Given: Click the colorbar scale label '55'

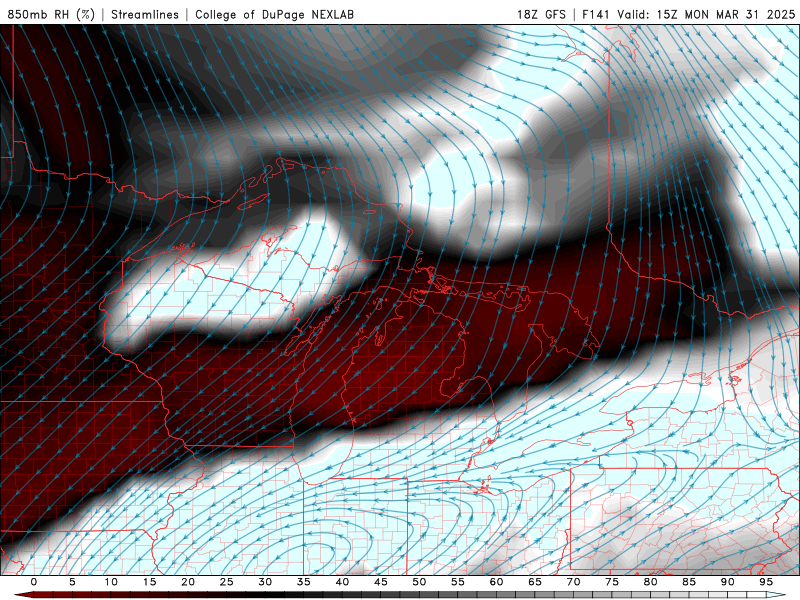Looking at the screenshot, I should [458, 582].
